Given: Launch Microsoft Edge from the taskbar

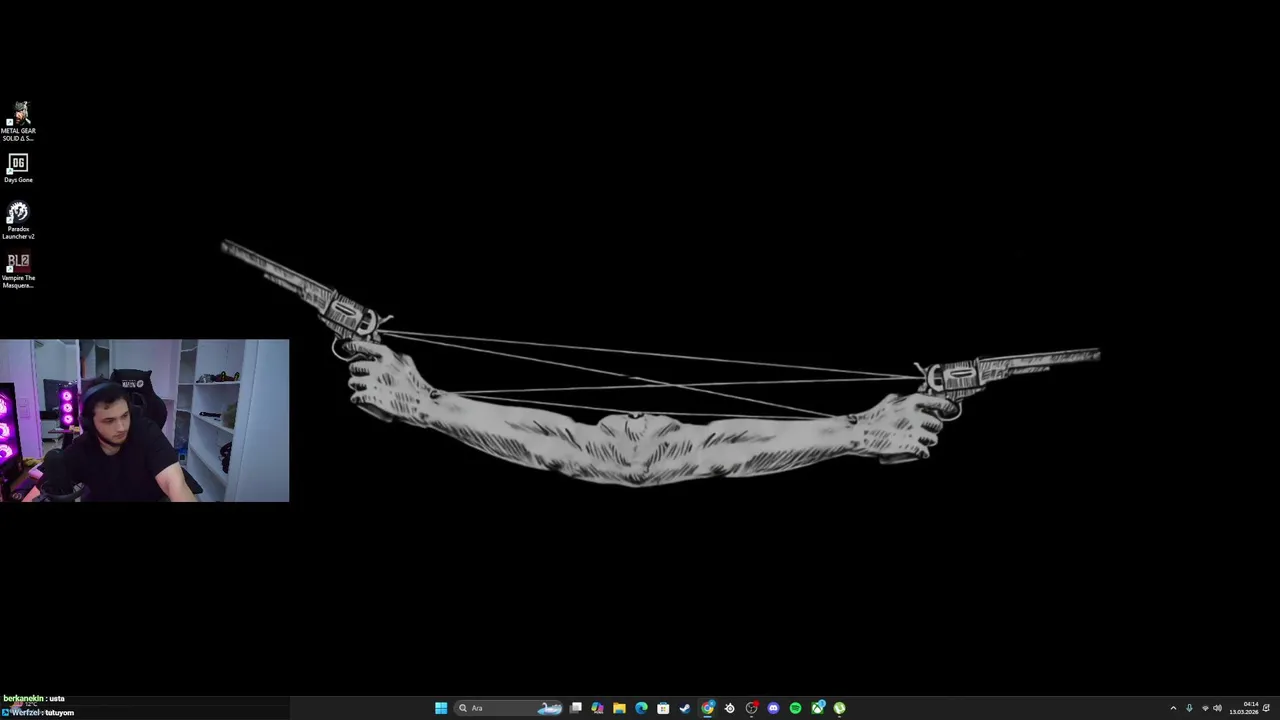Looking at the screenshot, I should tap(641, 708).
